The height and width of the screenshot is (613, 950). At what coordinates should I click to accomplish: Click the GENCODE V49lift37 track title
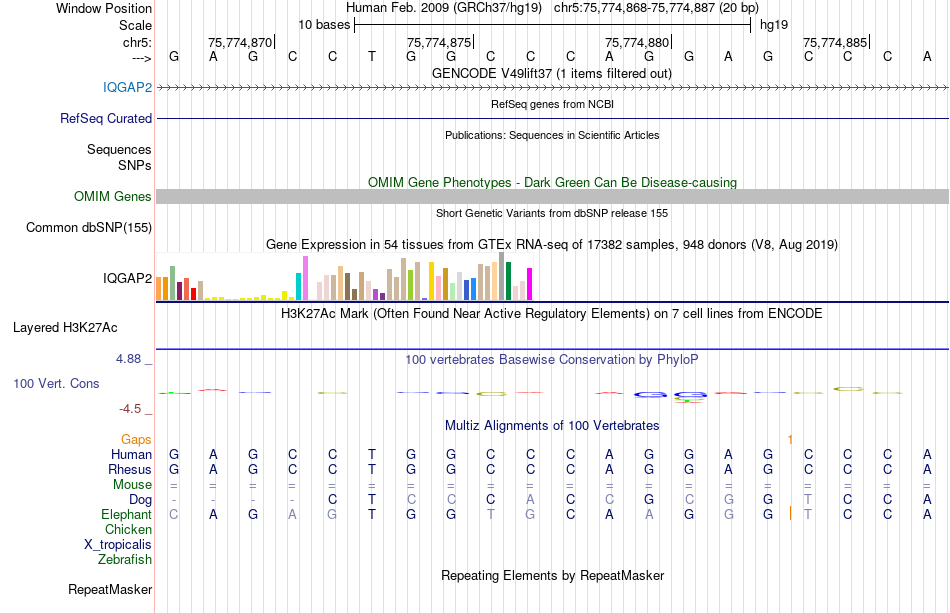[552, 73]
